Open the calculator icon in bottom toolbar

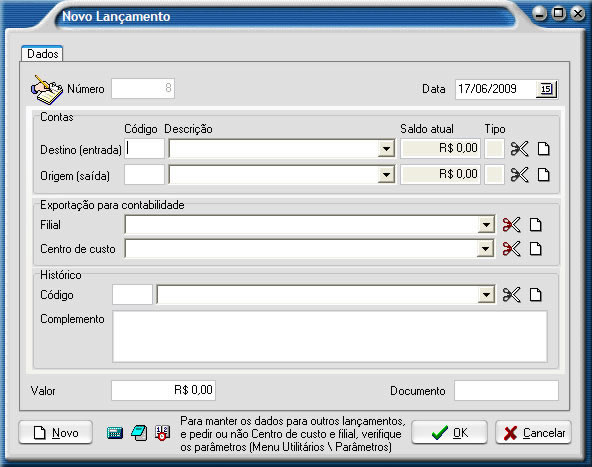(115, 433)
